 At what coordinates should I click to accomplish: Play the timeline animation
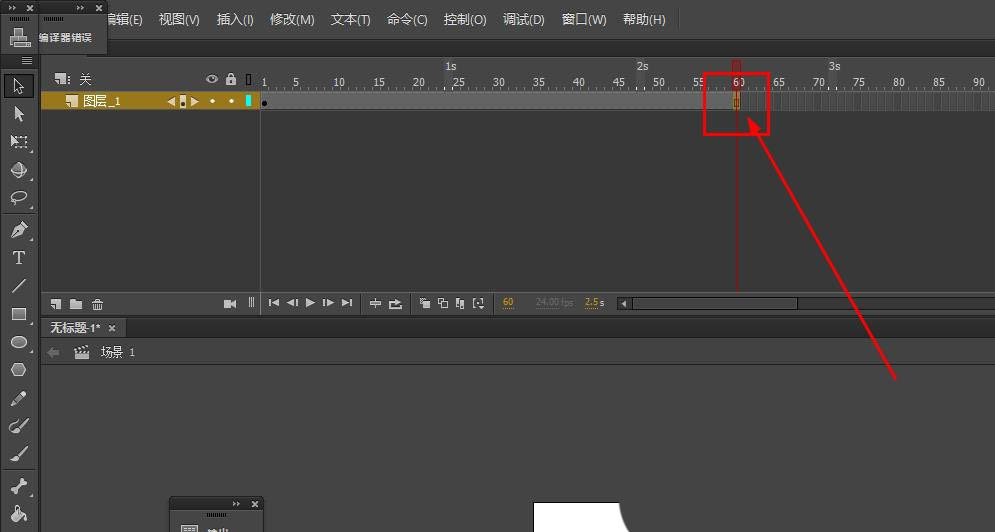[x=310, y=303]
